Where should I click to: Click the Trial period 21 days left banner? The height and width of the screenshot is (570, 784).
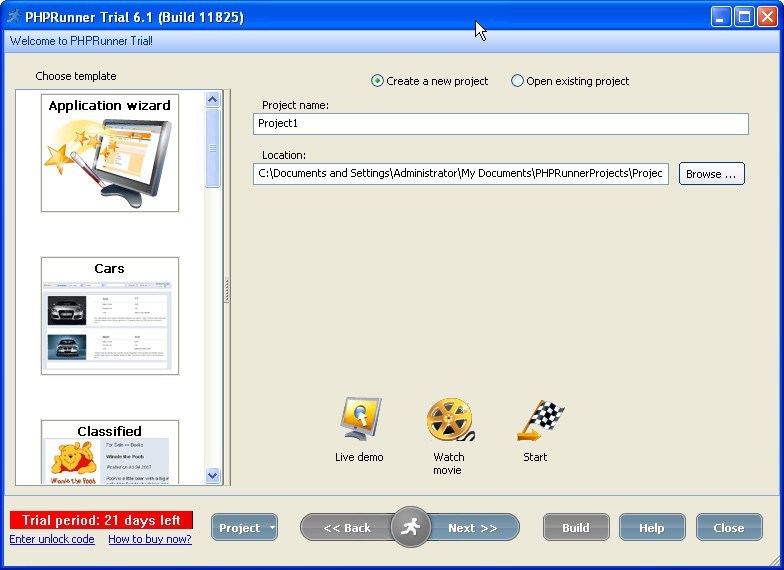pos(101,520)
